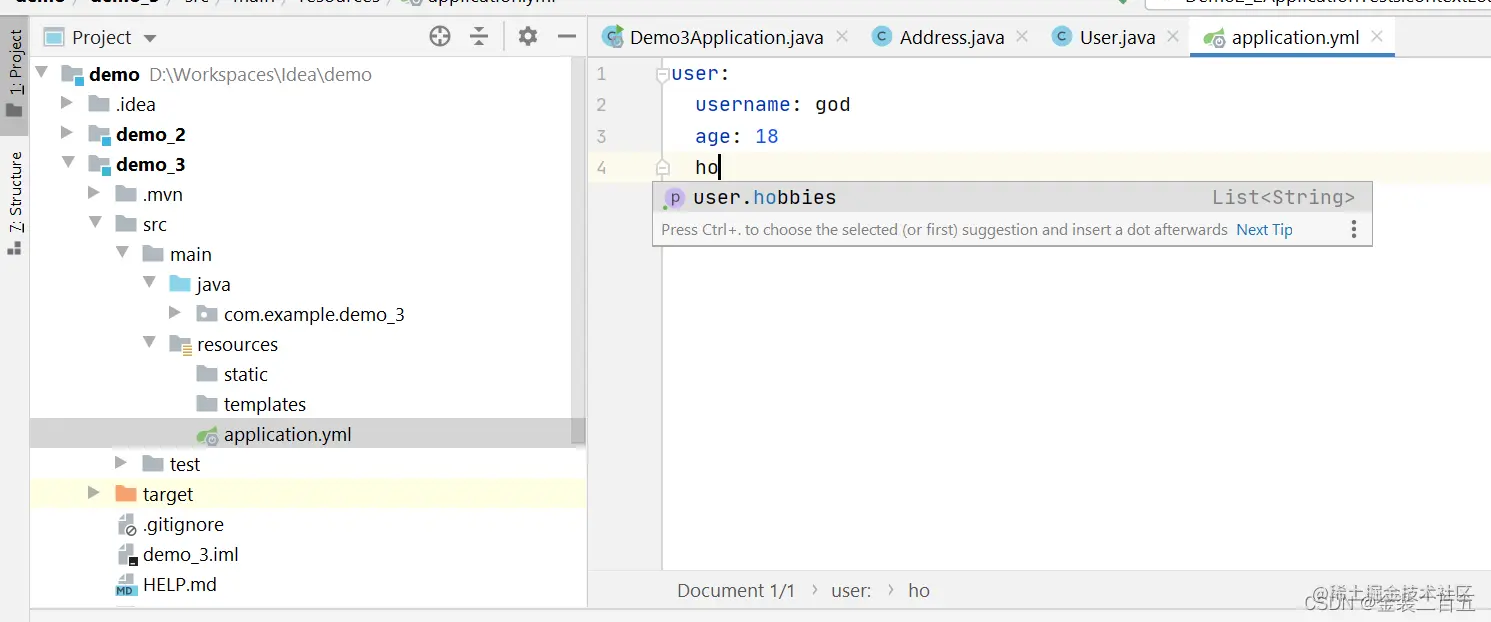1491x622 pixels.
Task: Collapse the src folder
Action: (x=95, y=222)
